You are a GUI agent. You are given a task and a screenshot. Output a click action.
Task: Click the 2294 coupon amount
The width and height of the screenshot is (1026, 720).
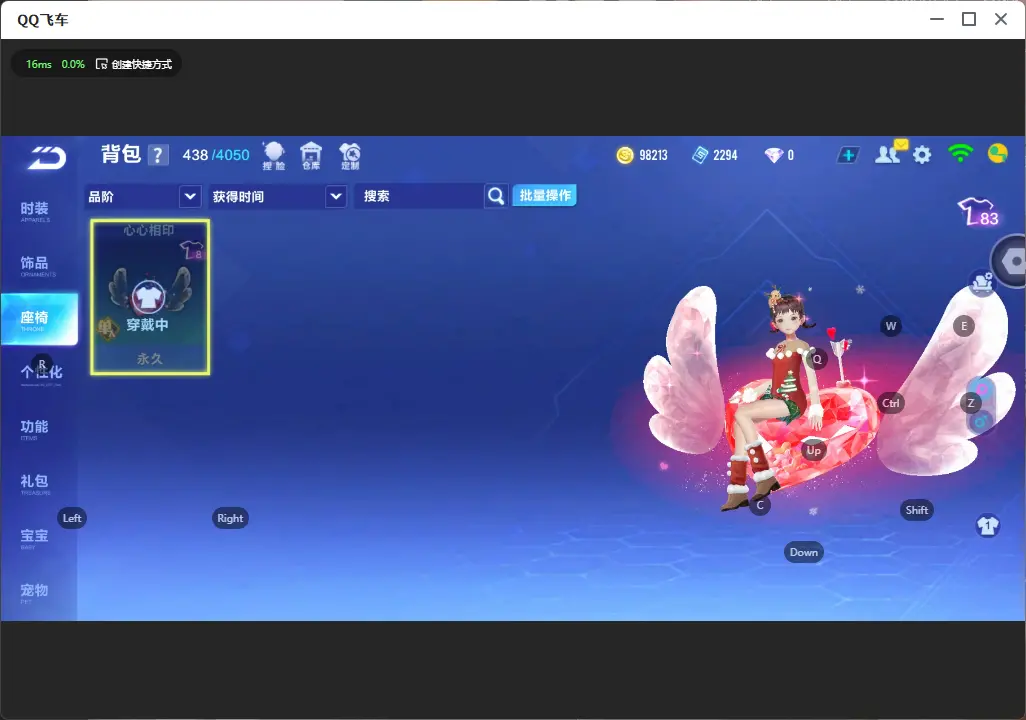tap(725, 155)
